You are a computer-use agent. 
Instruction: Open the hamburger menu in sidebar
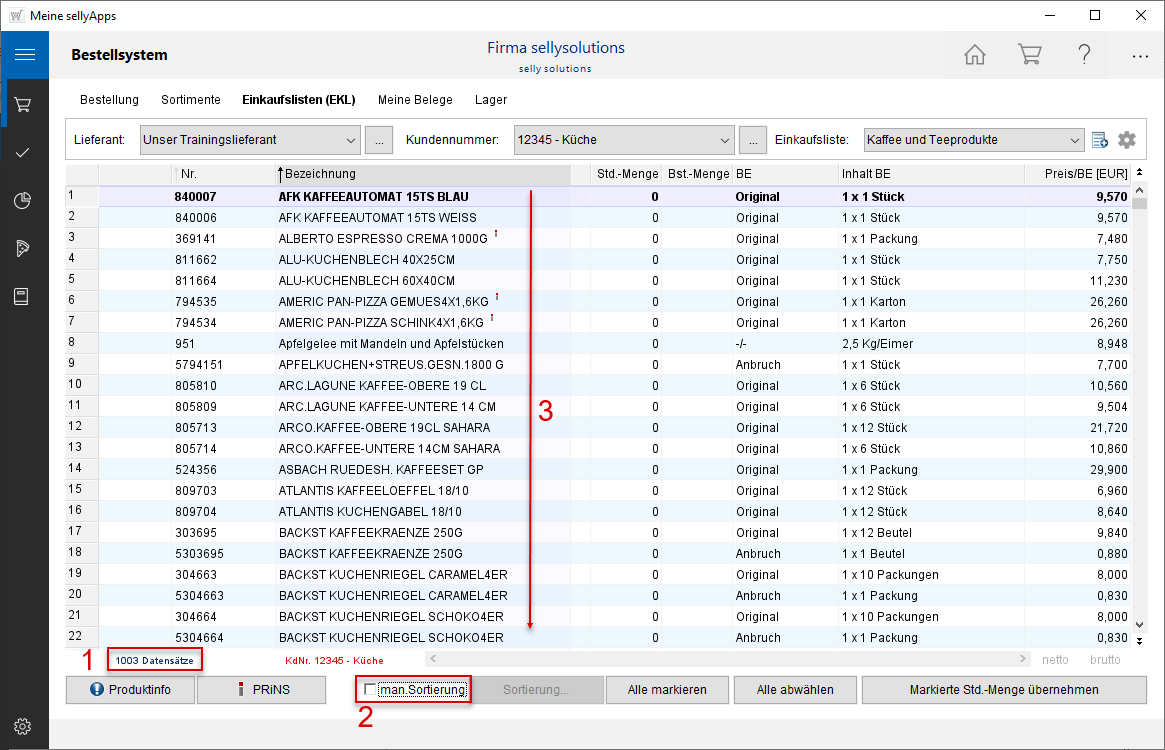click(x=24, y=55)
